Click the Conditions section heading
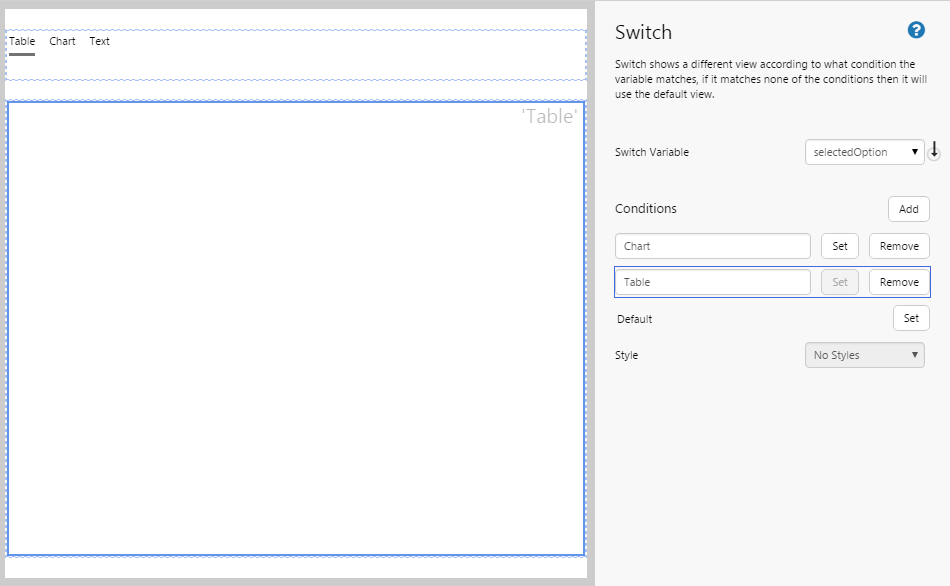 point(645,209)
